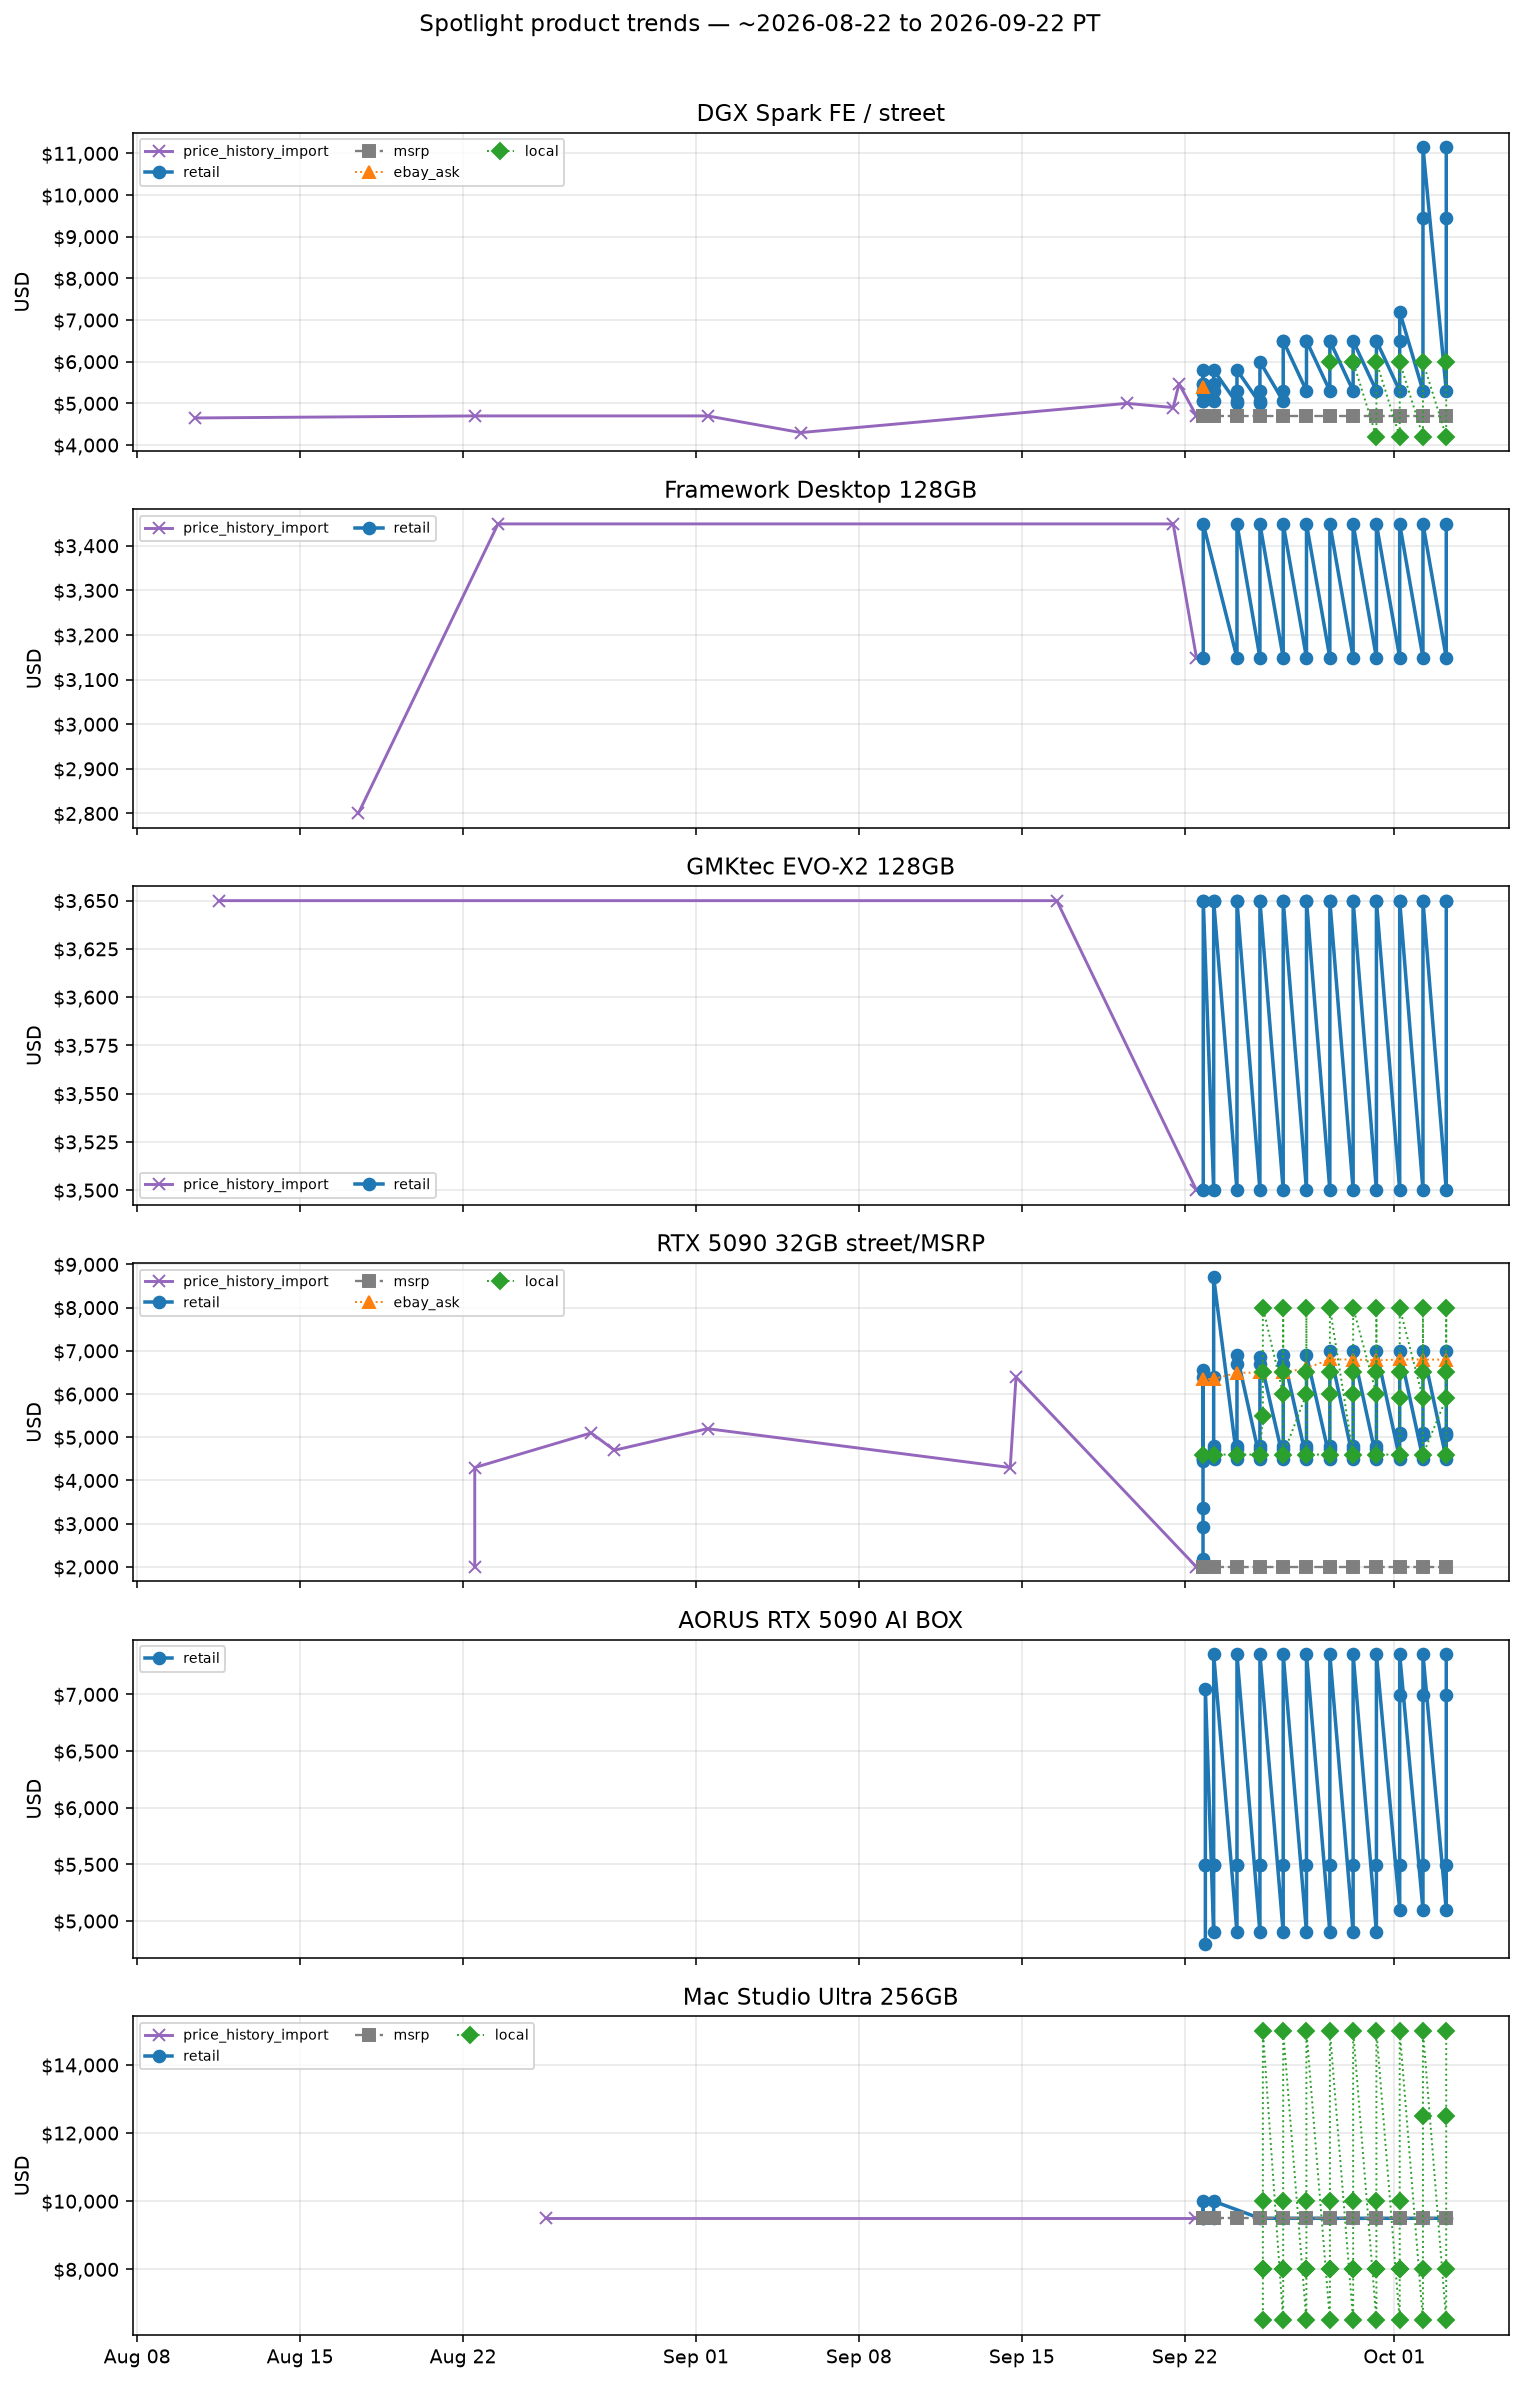
Task: Click the 'Aug 22' x-axis date label
Action: coord(463,2357)
